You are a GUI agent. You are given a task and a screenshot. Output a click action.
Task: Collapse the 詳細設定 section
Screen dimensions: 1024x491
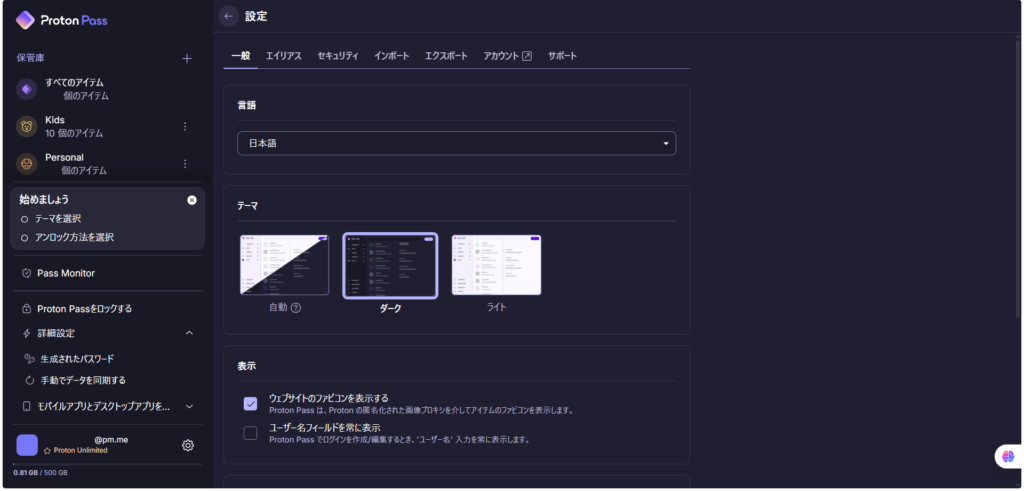(x=189, y=333)
